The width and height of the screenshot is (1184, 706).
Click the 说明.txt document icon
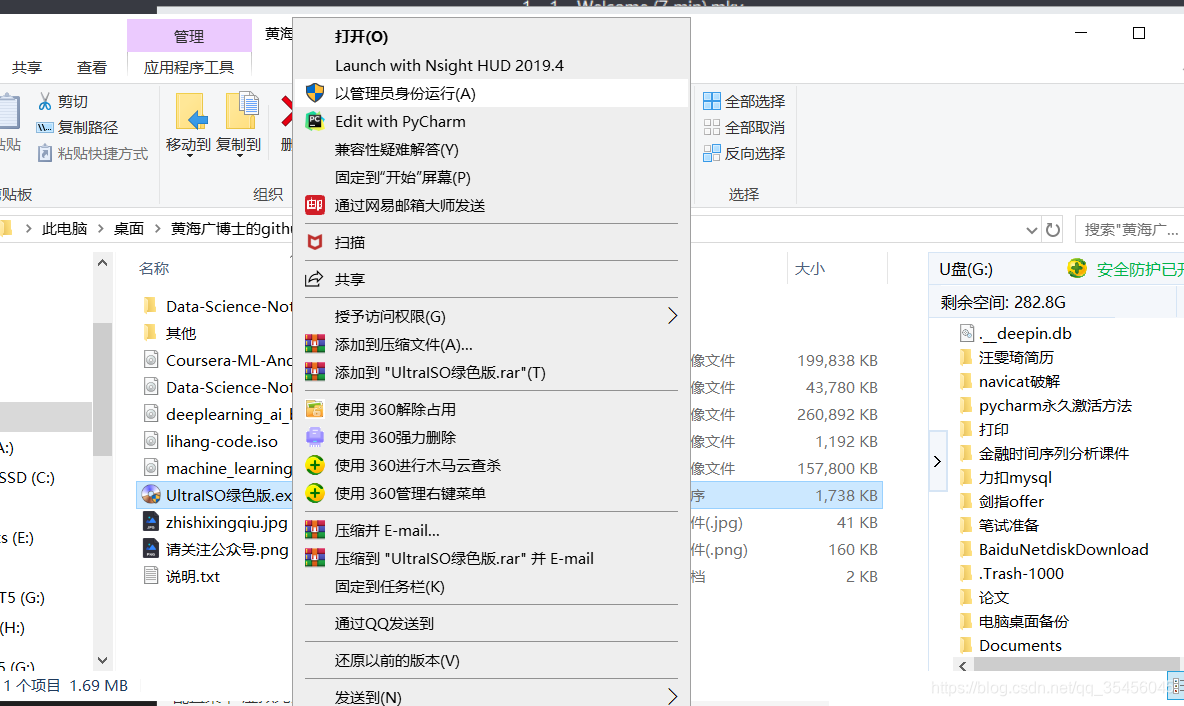click(x=151, y=576)
